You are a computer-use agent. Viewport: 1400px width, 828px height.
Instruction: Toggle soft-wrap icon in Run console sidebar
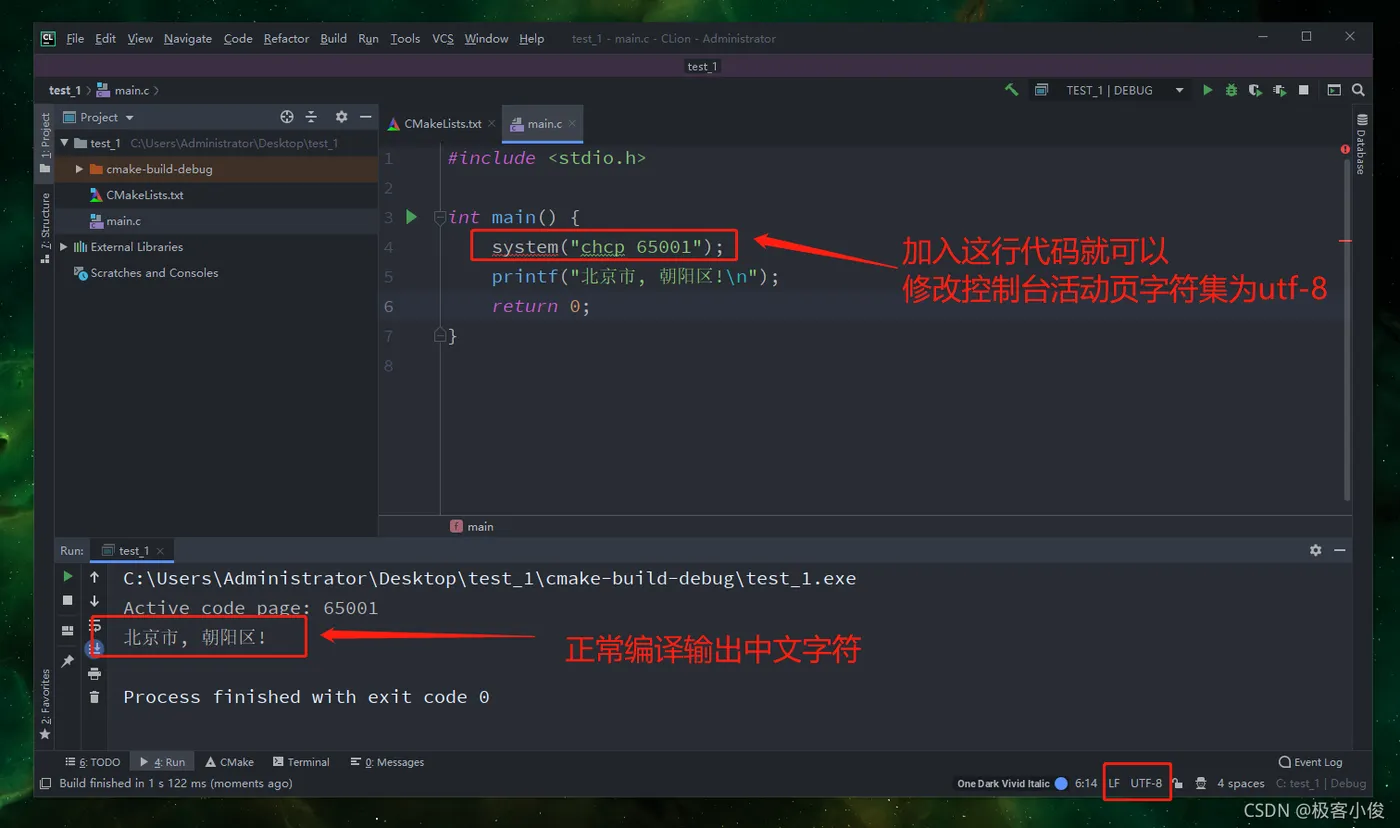(x=94, y=626)
